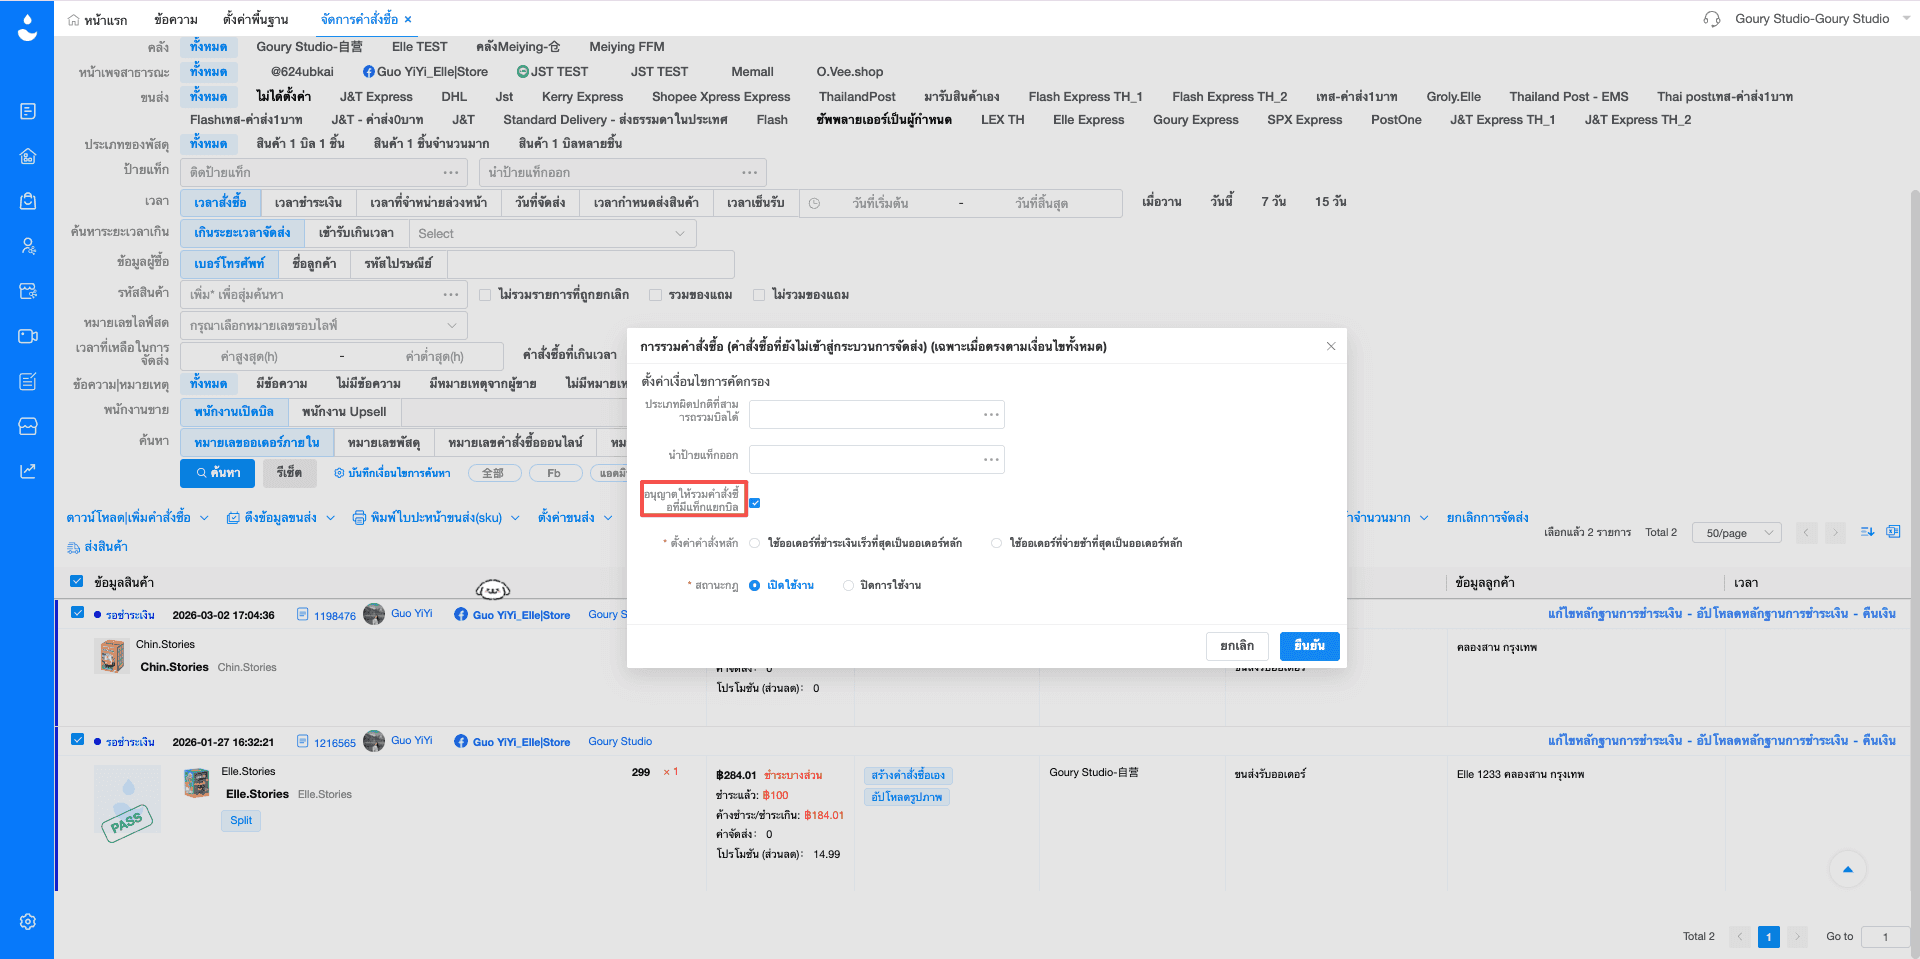Click the export table icon beside sort icon
1920x959 pixels.
(1893, 532)
